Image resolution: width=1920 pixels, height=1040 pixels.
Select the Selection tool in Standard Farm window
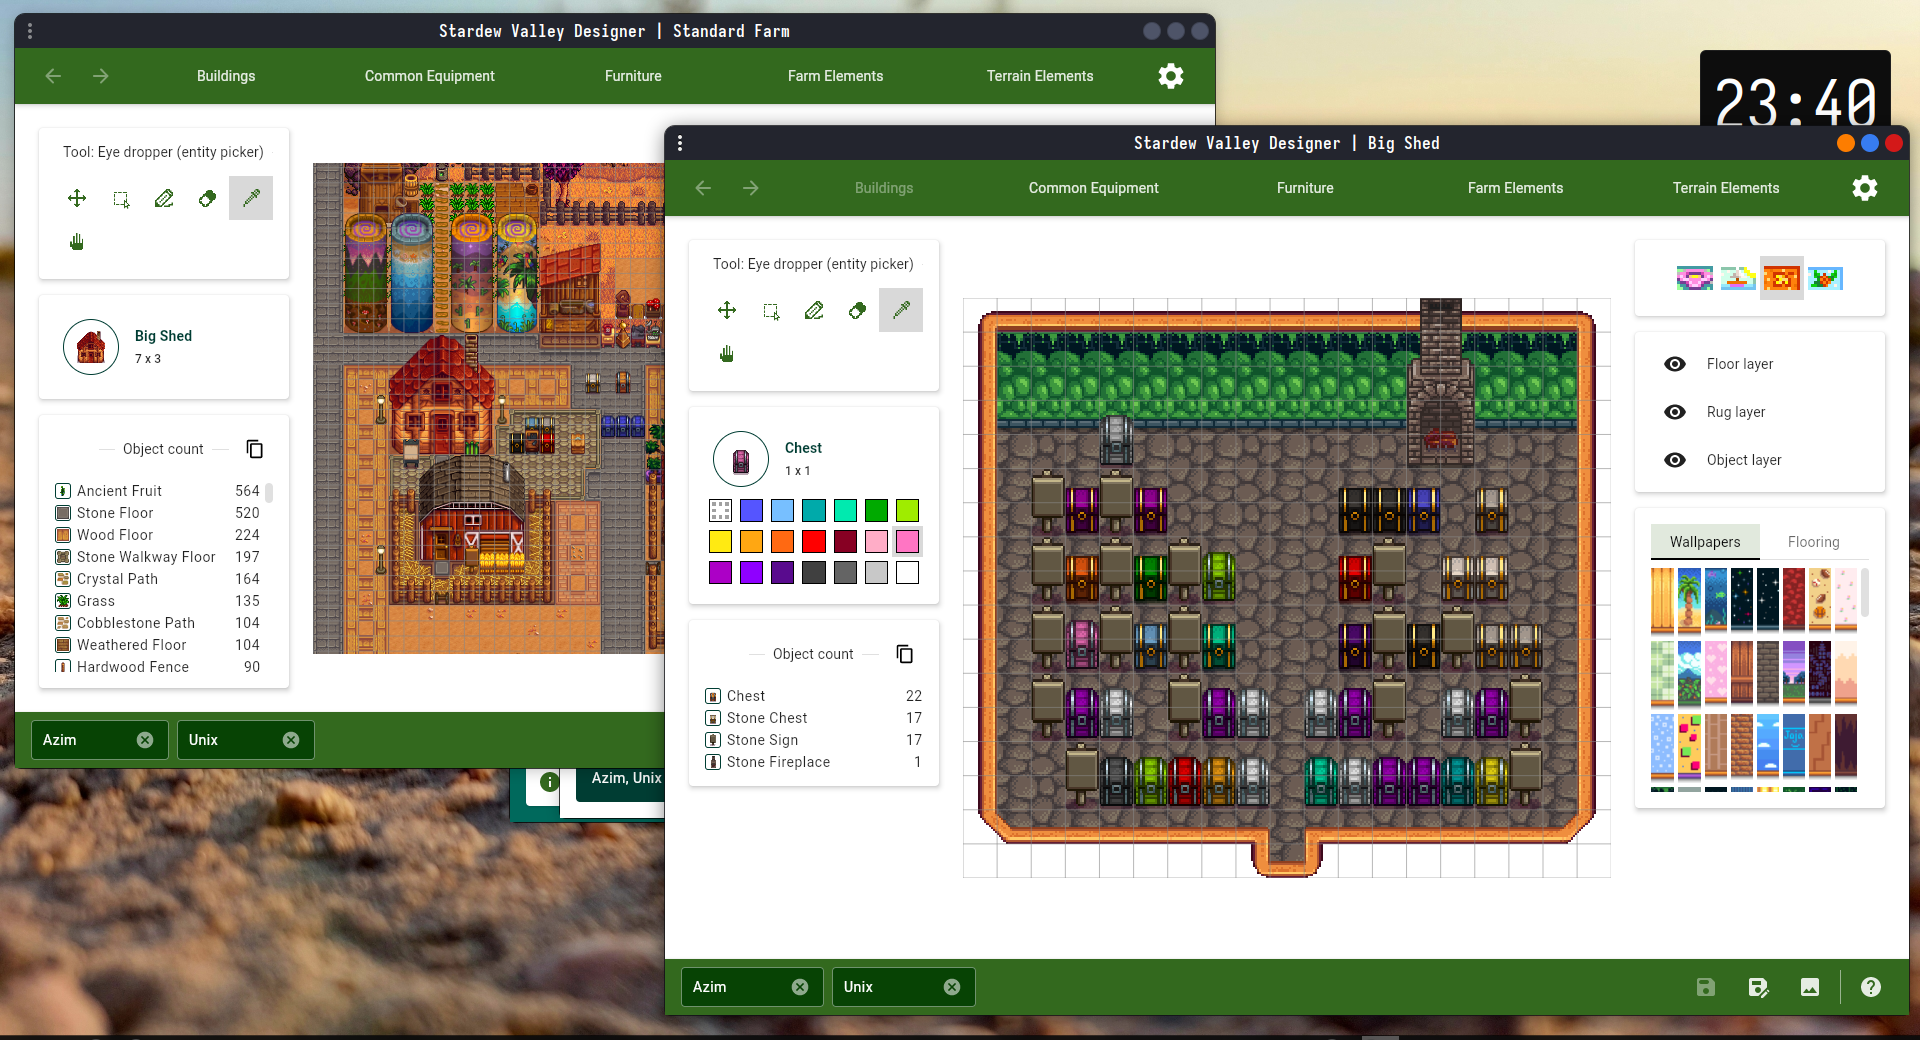click(120, 198)
